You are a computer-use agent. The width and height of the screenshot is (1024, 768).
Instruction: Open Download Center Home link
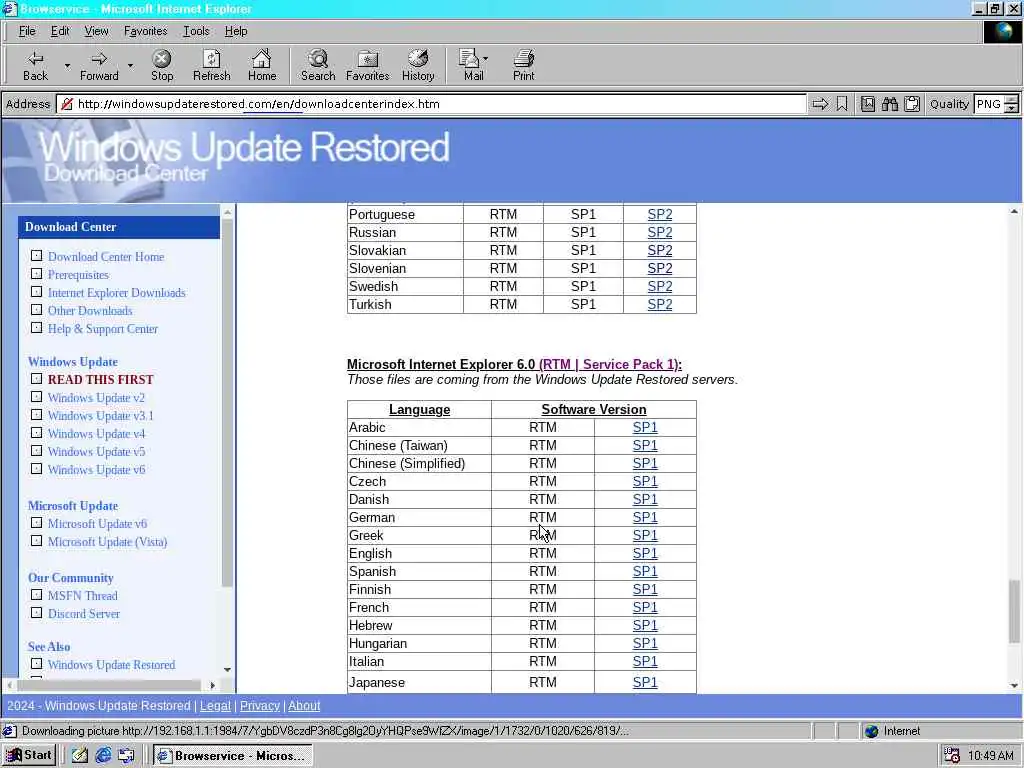[106, 257]
